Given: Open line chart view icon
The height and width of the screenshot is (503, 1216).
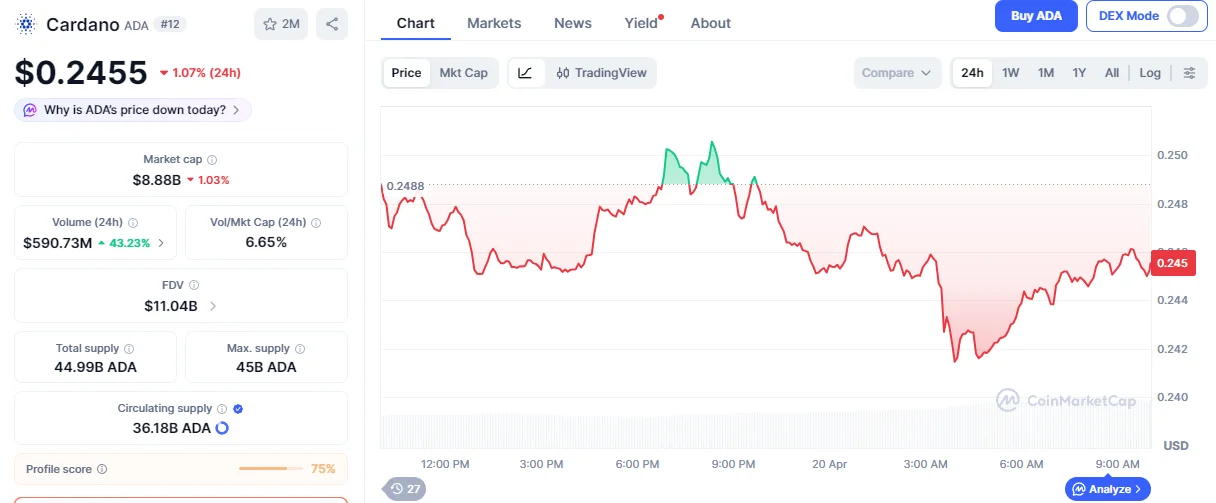Looking at the screenshot, I should point(526,73).
